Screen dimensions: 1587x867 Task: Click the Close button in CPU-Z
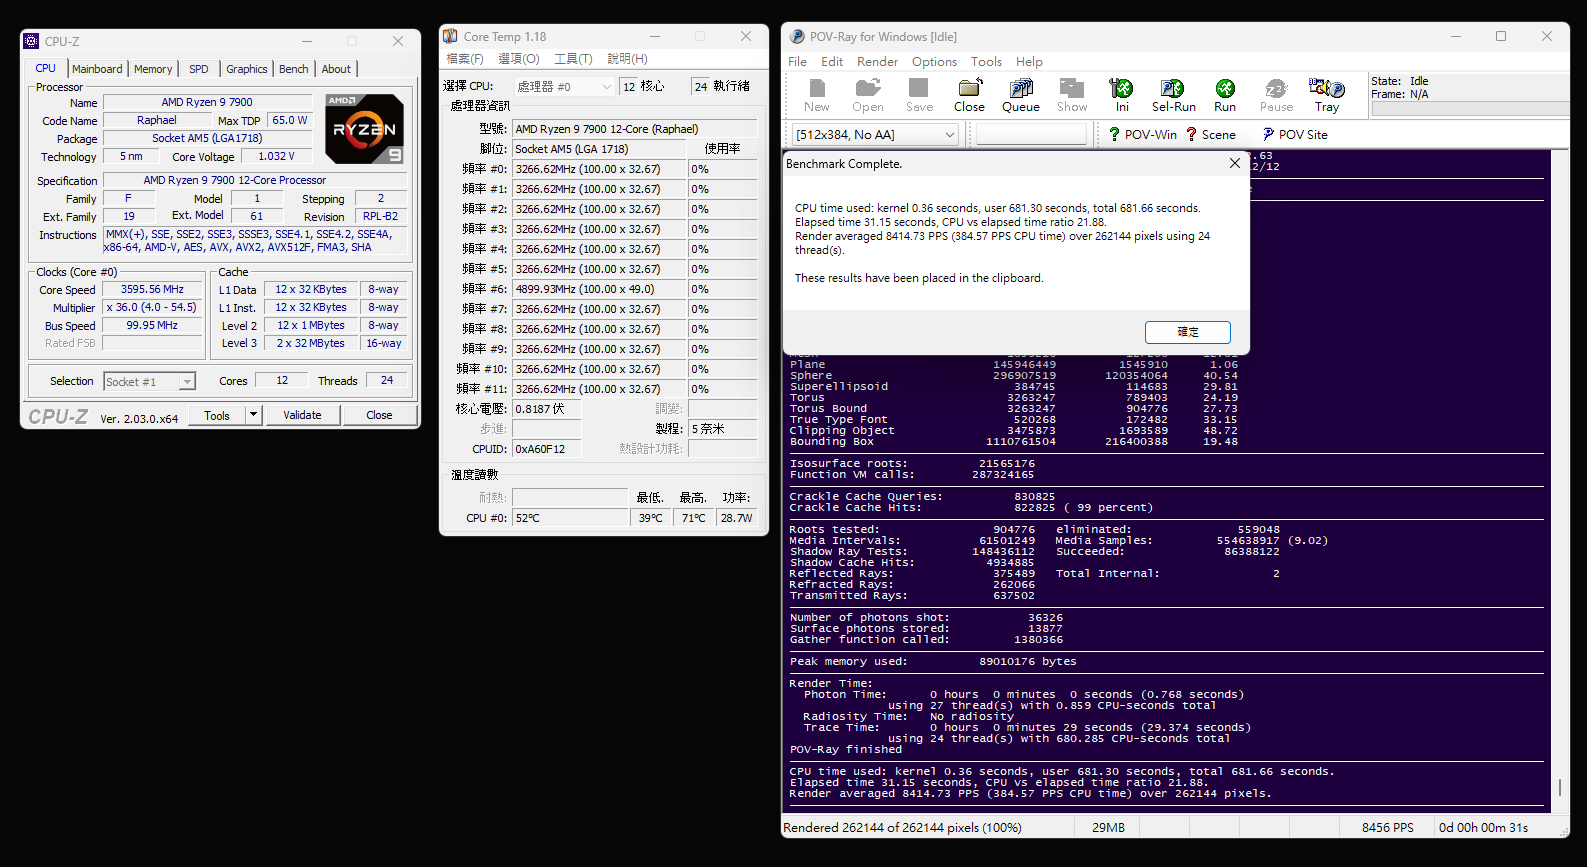tap(379, 415)
